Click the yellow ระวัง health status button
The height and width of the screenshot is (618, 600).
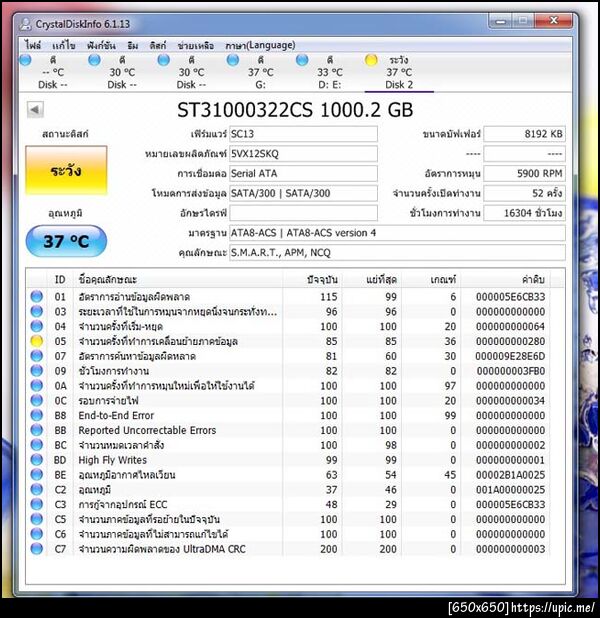[66, 171]
